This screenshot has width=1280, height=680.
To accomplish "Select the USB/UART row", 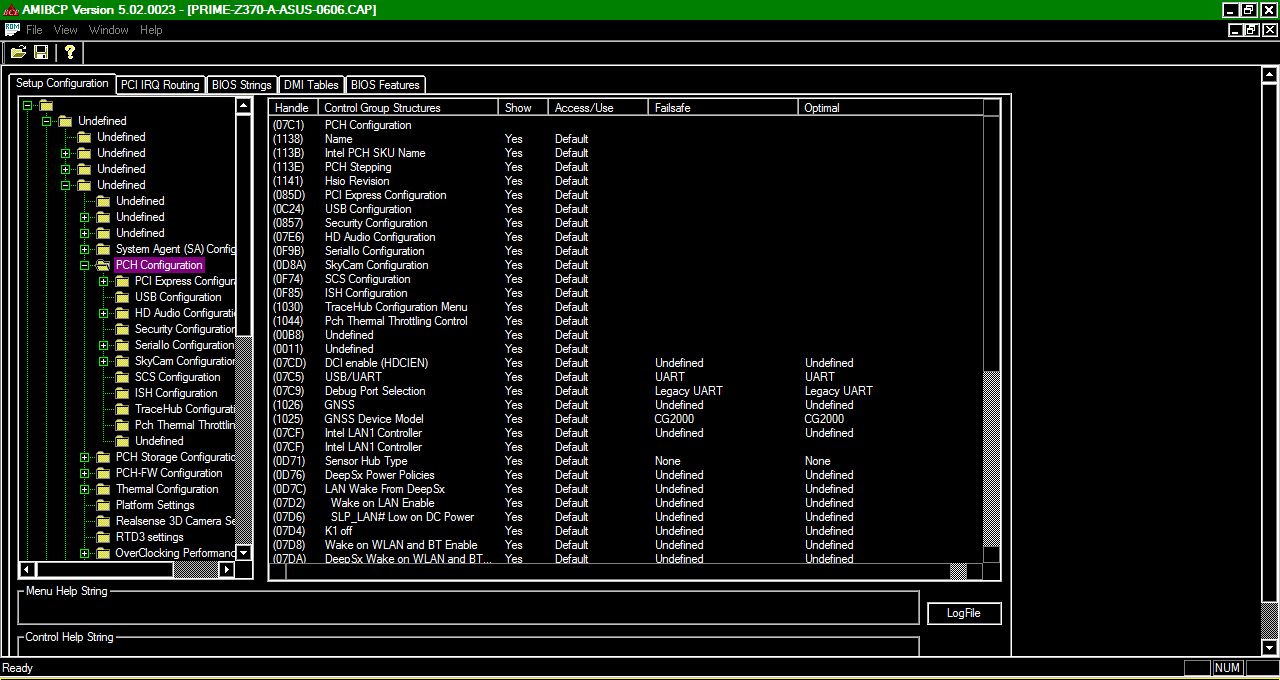I will pos(626,377).
